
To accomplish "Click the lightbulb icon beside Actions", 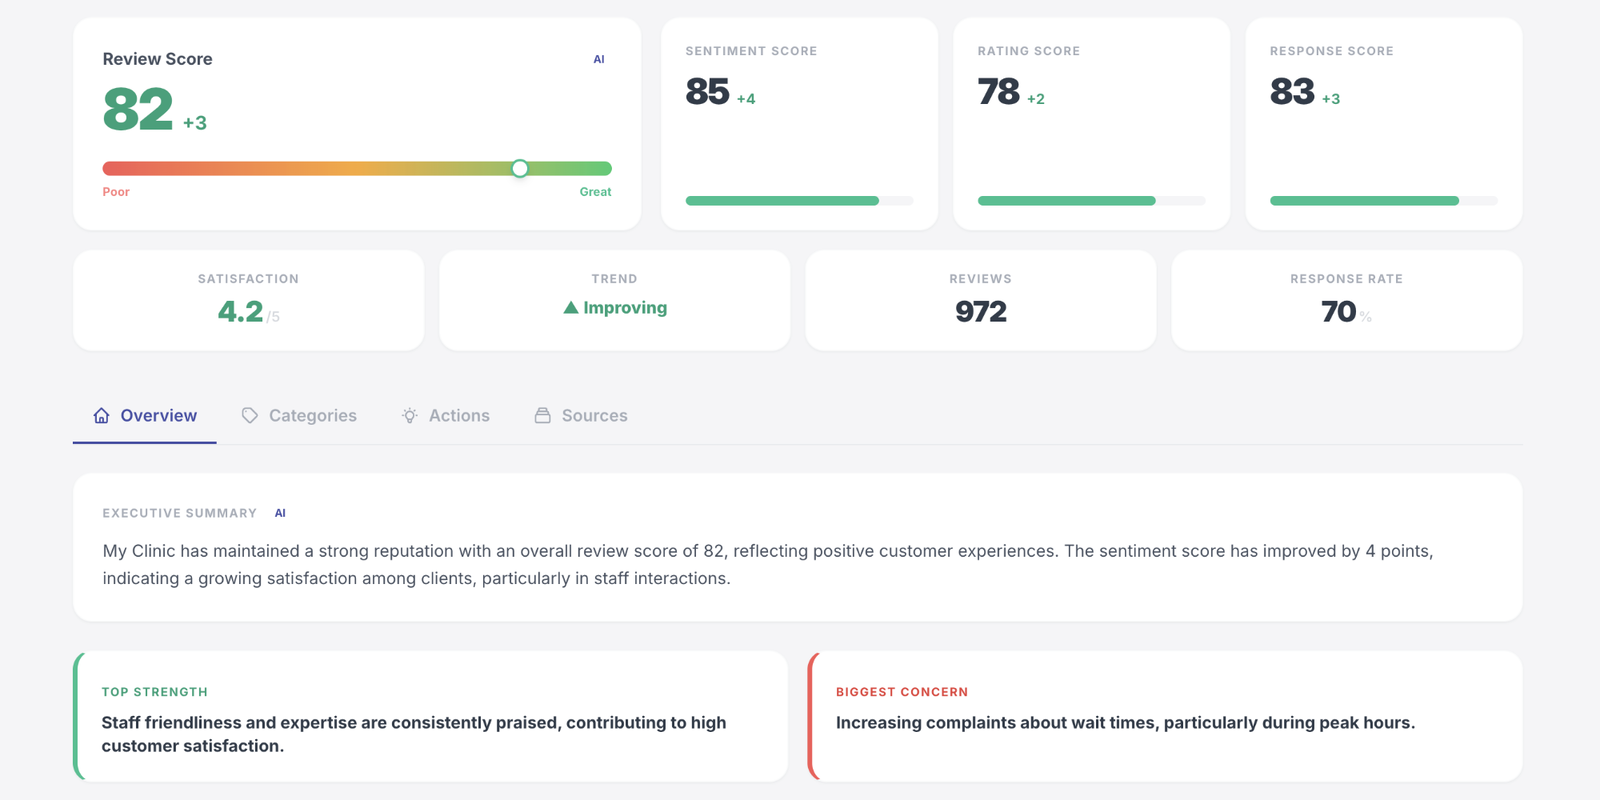I will [410, 416].
